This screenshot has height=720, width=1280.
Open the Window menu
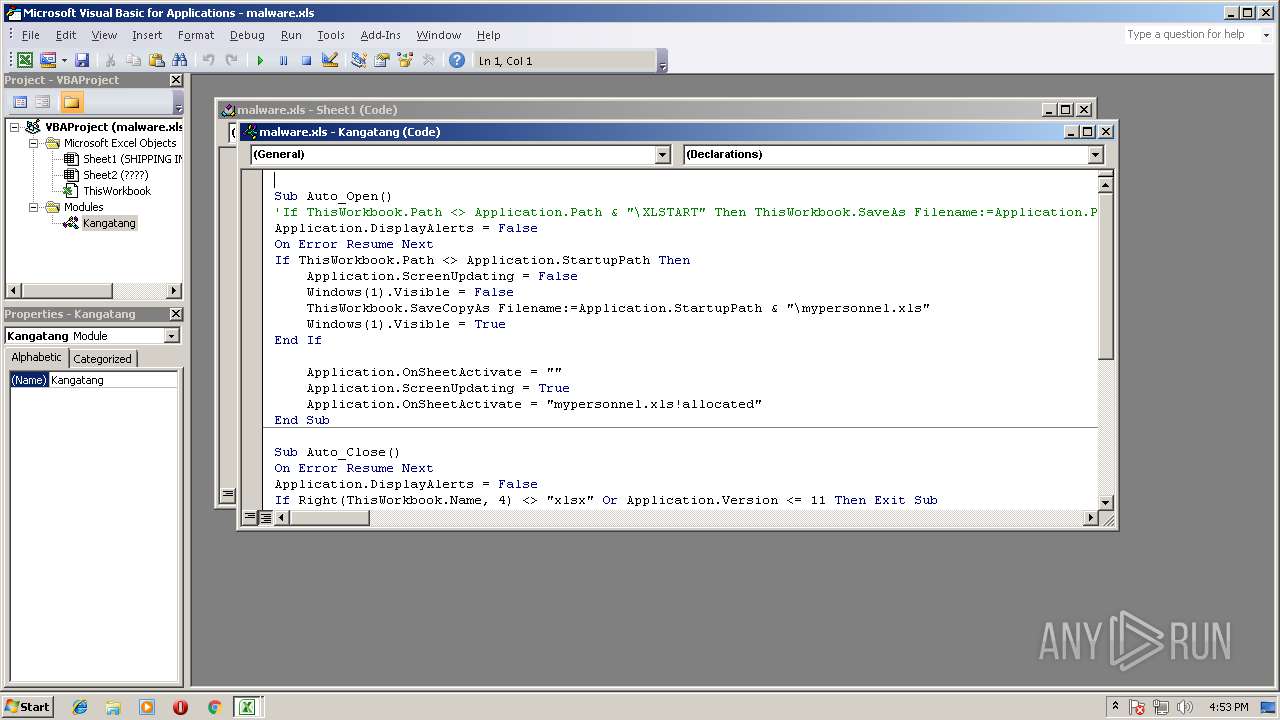(x=439, y=35)
